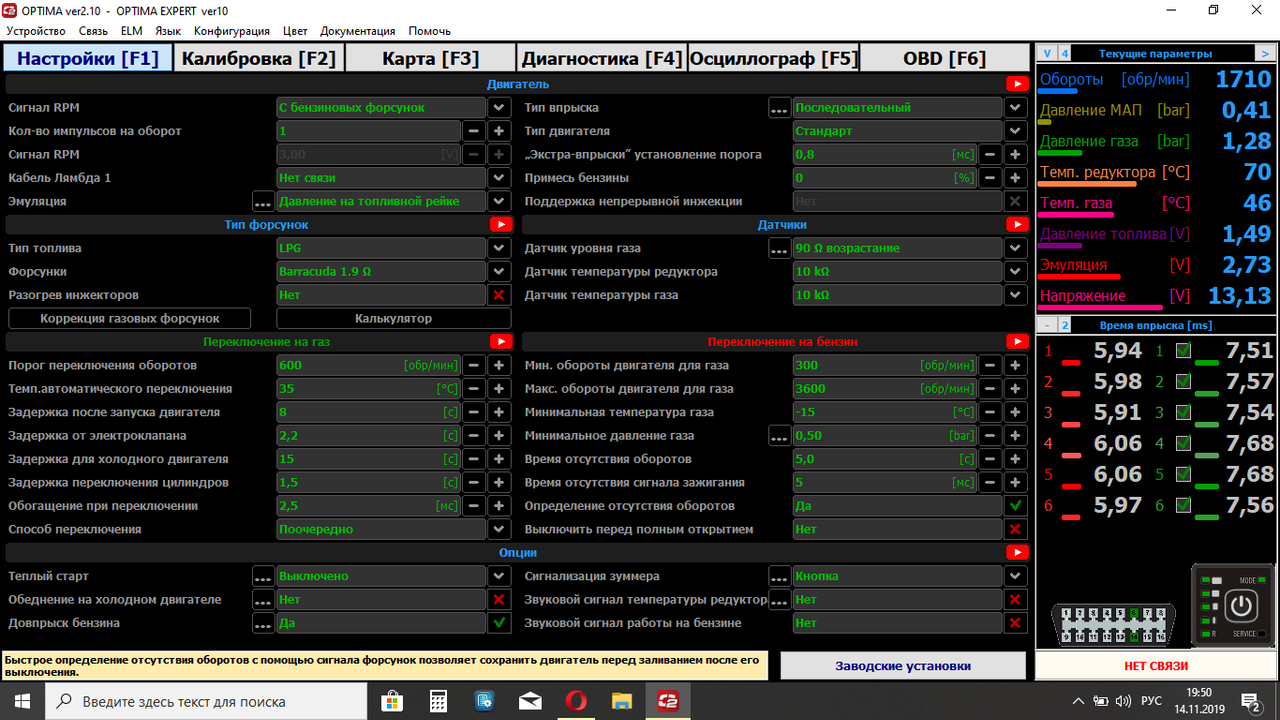1280x720 pixels.
Task: Click НЕТ СВЯЗИ status button
Action: (x=1155, y=666)
